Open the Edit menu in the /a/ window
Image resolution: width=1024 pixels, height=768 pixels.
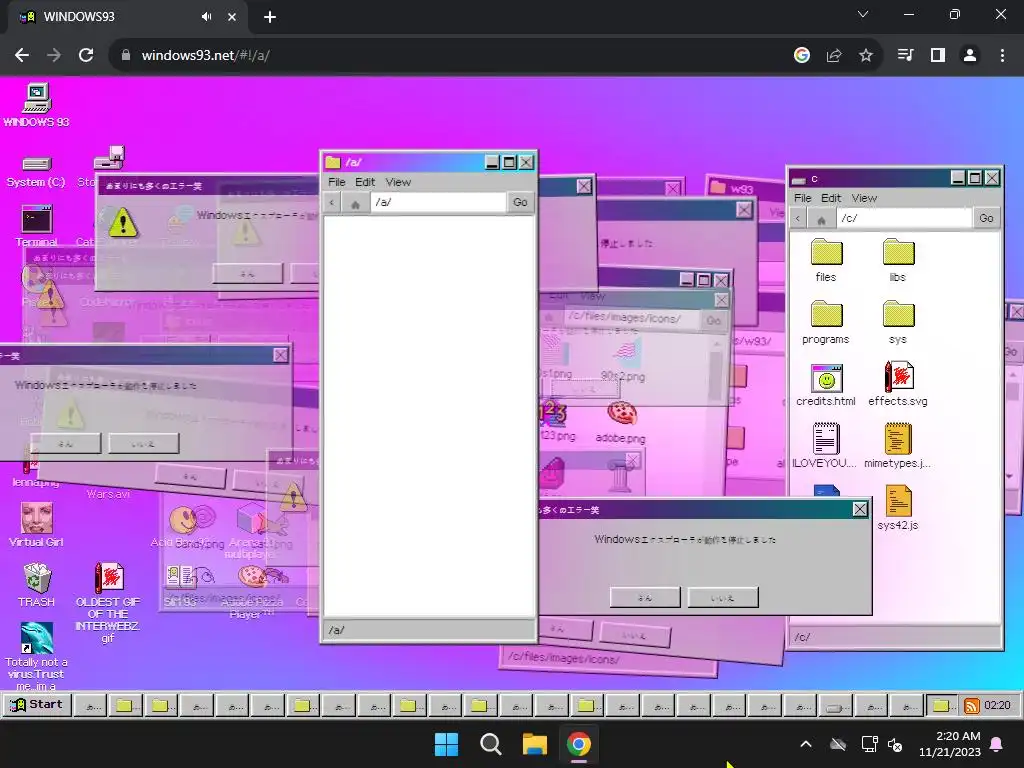tap(365, 182)
